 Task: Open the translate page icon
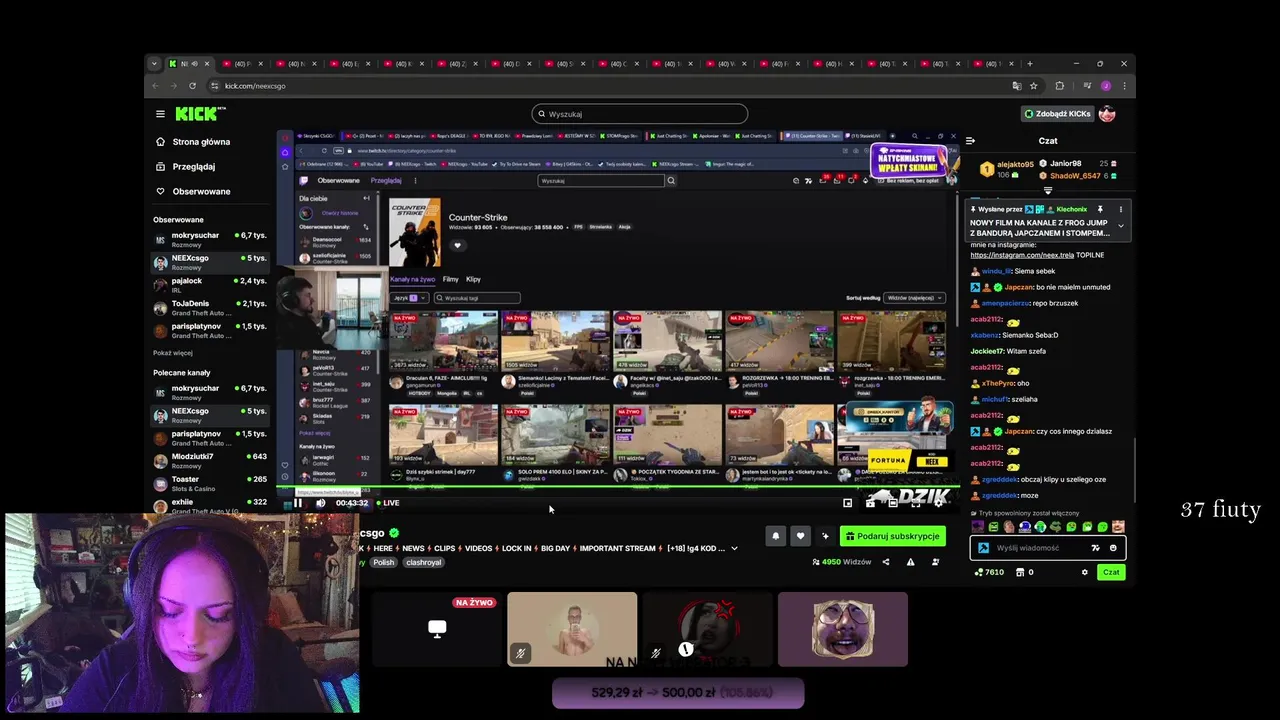(x=1017, y=86)
